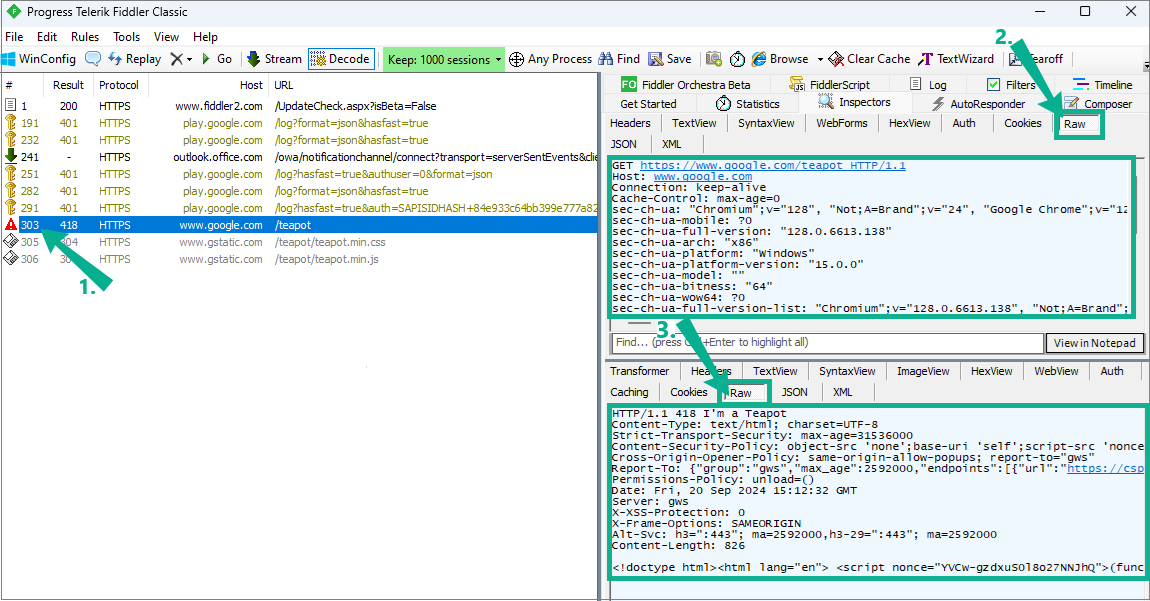Click the script icon of session 306
Screen dimensions: 1150x601
10,258
